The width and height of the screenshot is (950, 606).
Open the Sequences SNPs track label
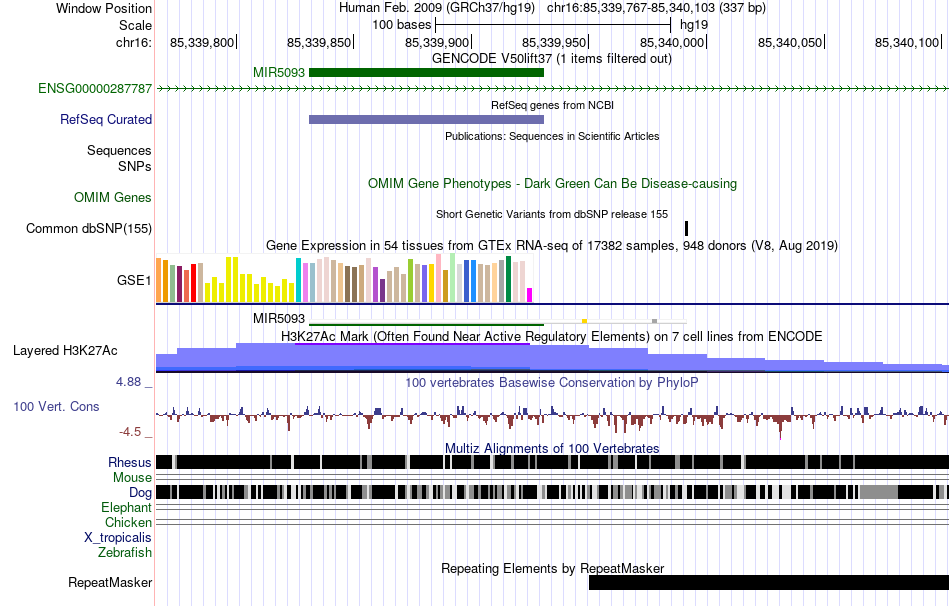[119, 158]
